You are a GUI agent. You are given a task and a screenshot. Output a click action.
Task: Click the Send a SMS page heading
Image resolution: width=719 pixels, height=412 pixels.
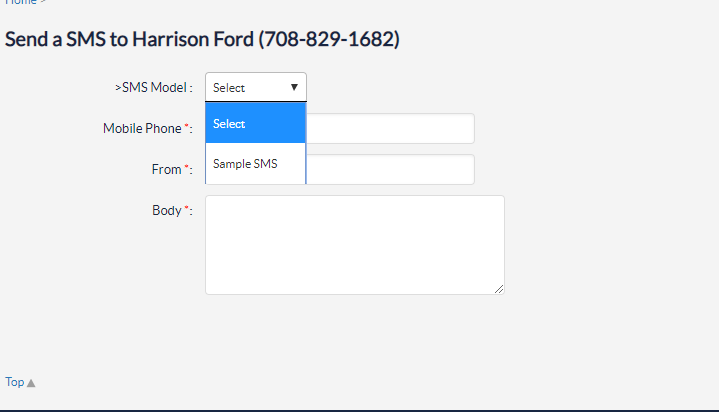point(202,39)
